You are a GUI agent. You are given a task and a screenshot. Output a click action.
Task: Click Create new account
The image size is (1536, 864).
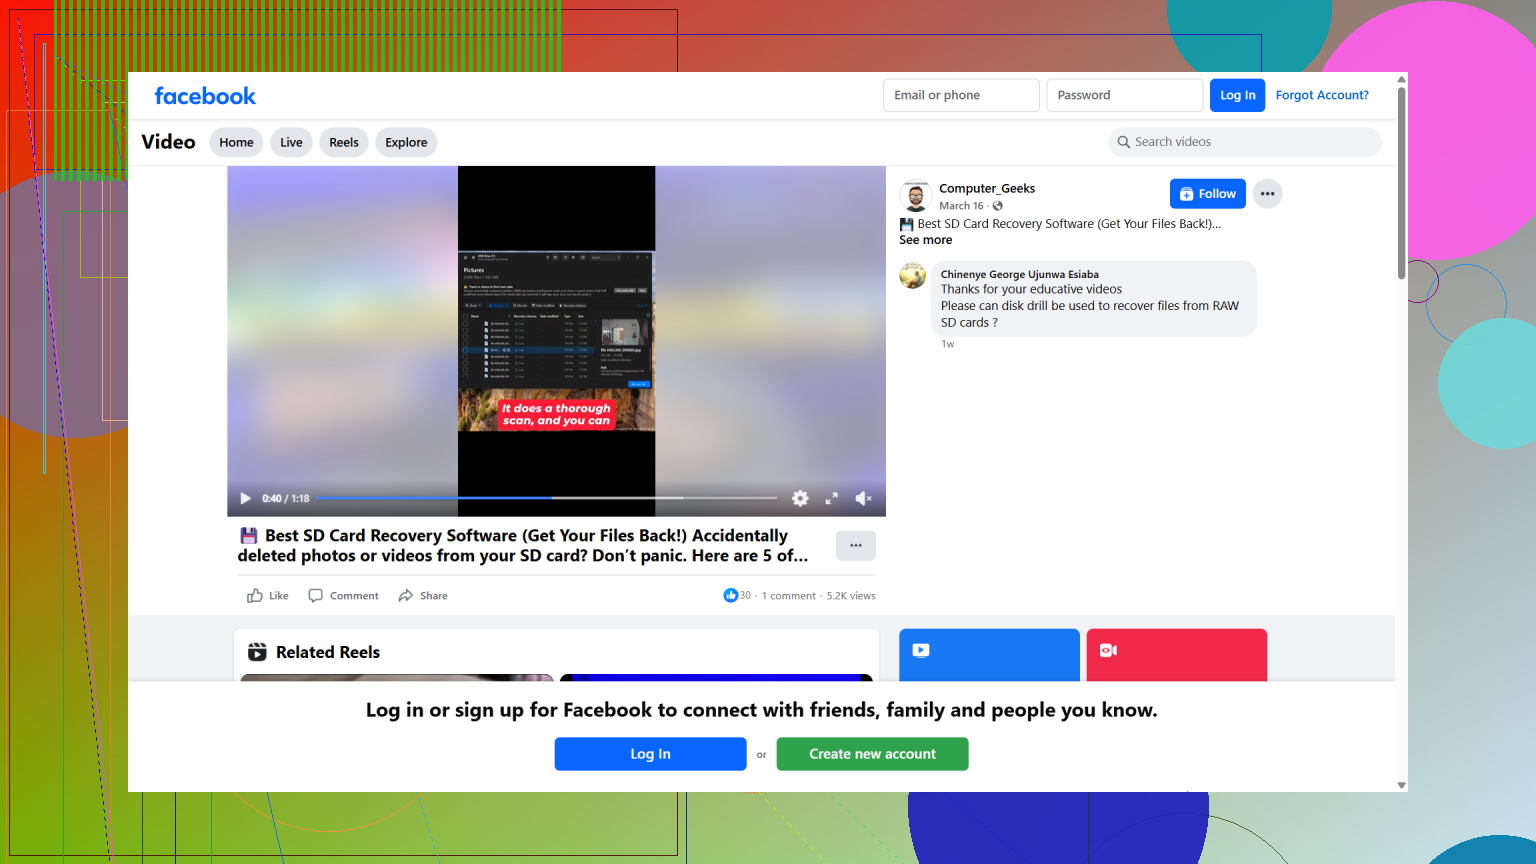click(872, 754)
